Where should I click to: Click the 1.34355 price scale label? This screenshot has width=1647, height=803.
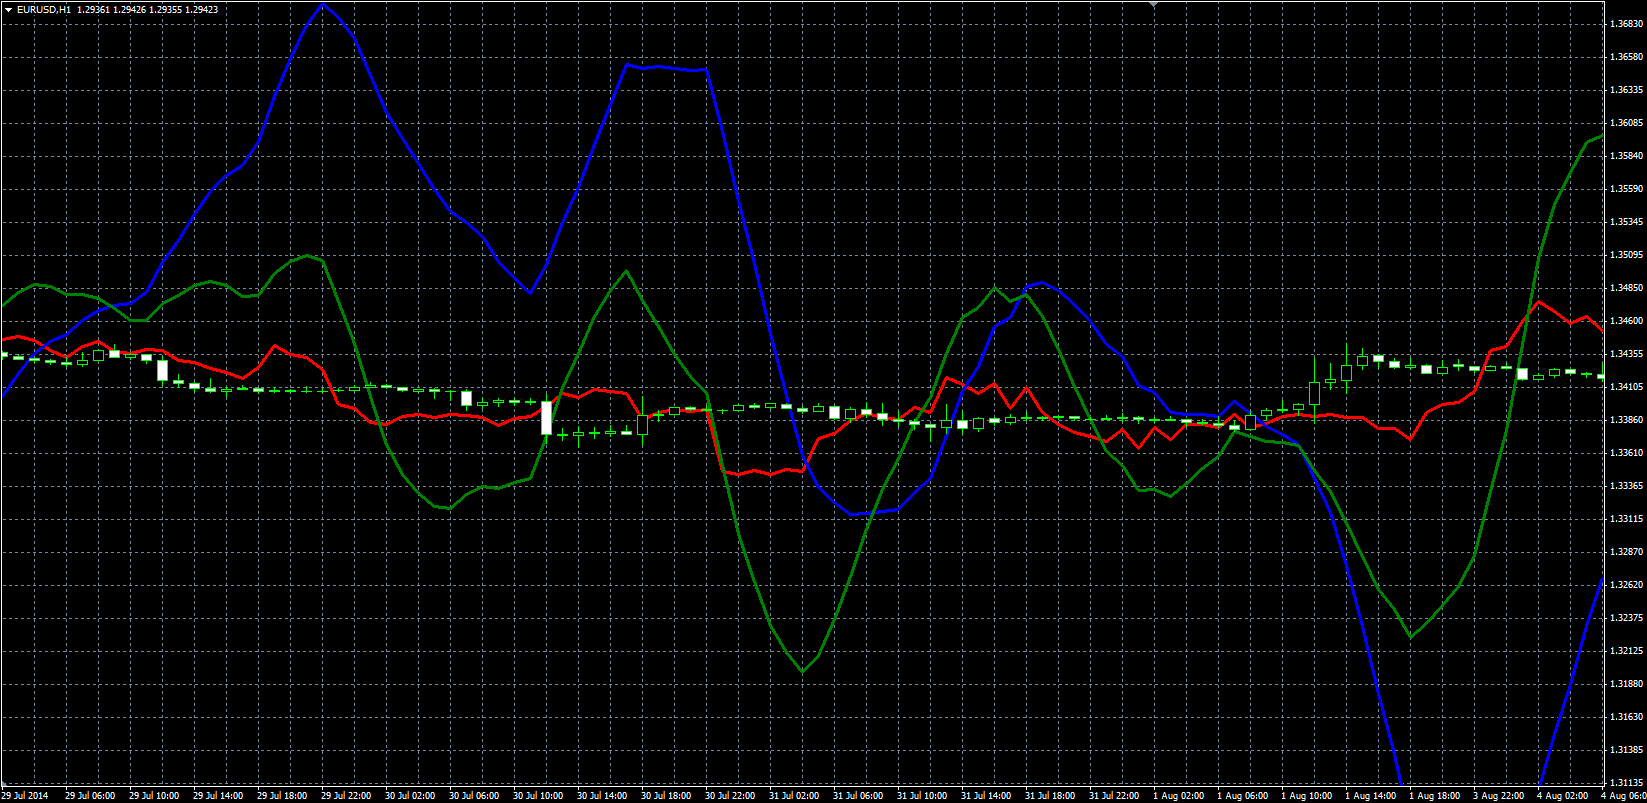[1626, 354]
